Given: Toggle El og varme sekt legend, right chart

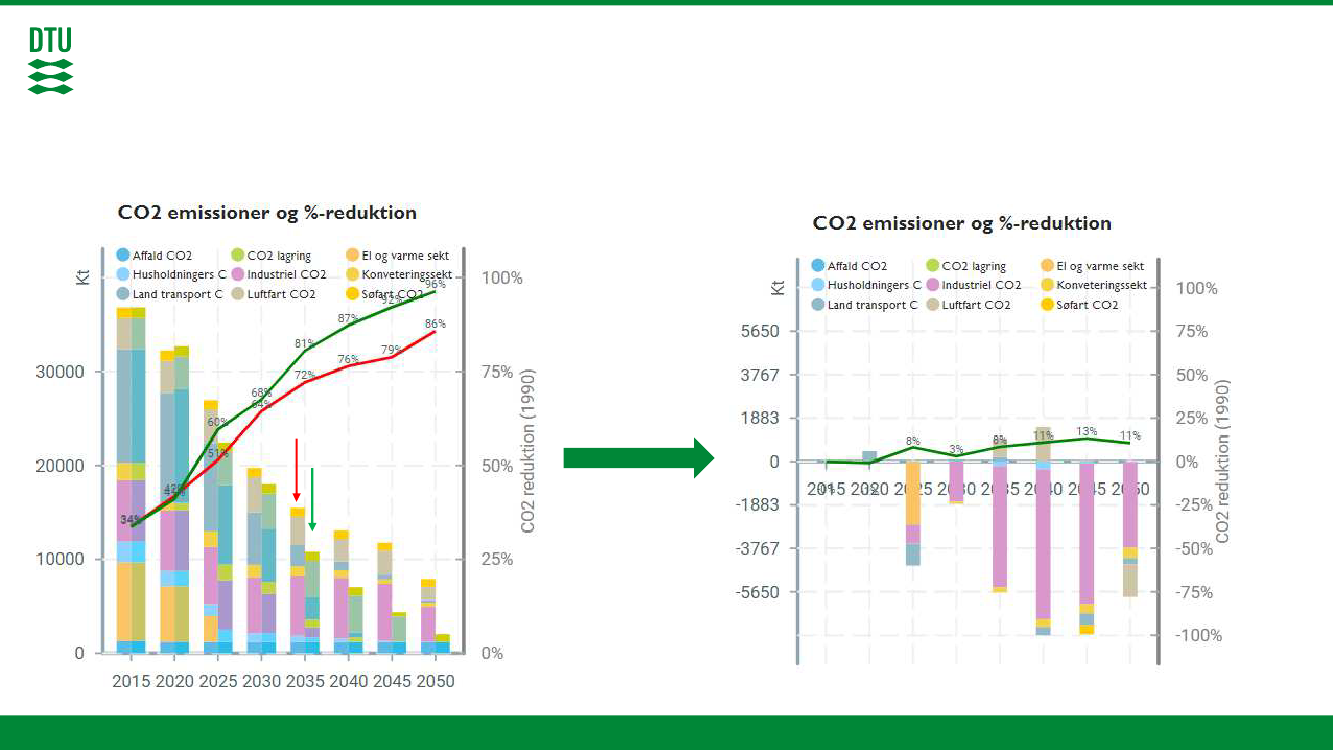Looking at the screenshot, I should pyautogui.click(x=1093, y=266).
